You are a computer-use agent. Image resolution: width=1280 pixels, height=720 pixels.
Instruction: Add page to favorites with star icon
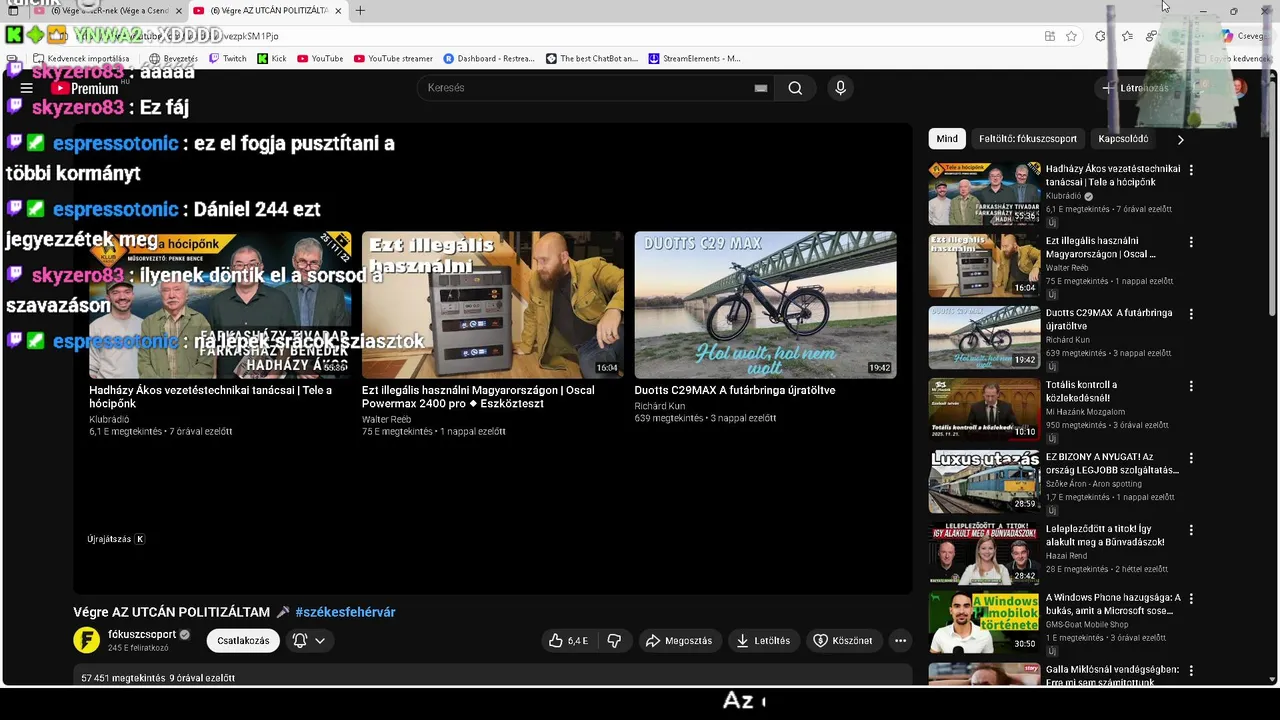click(x=1071, y=36)
